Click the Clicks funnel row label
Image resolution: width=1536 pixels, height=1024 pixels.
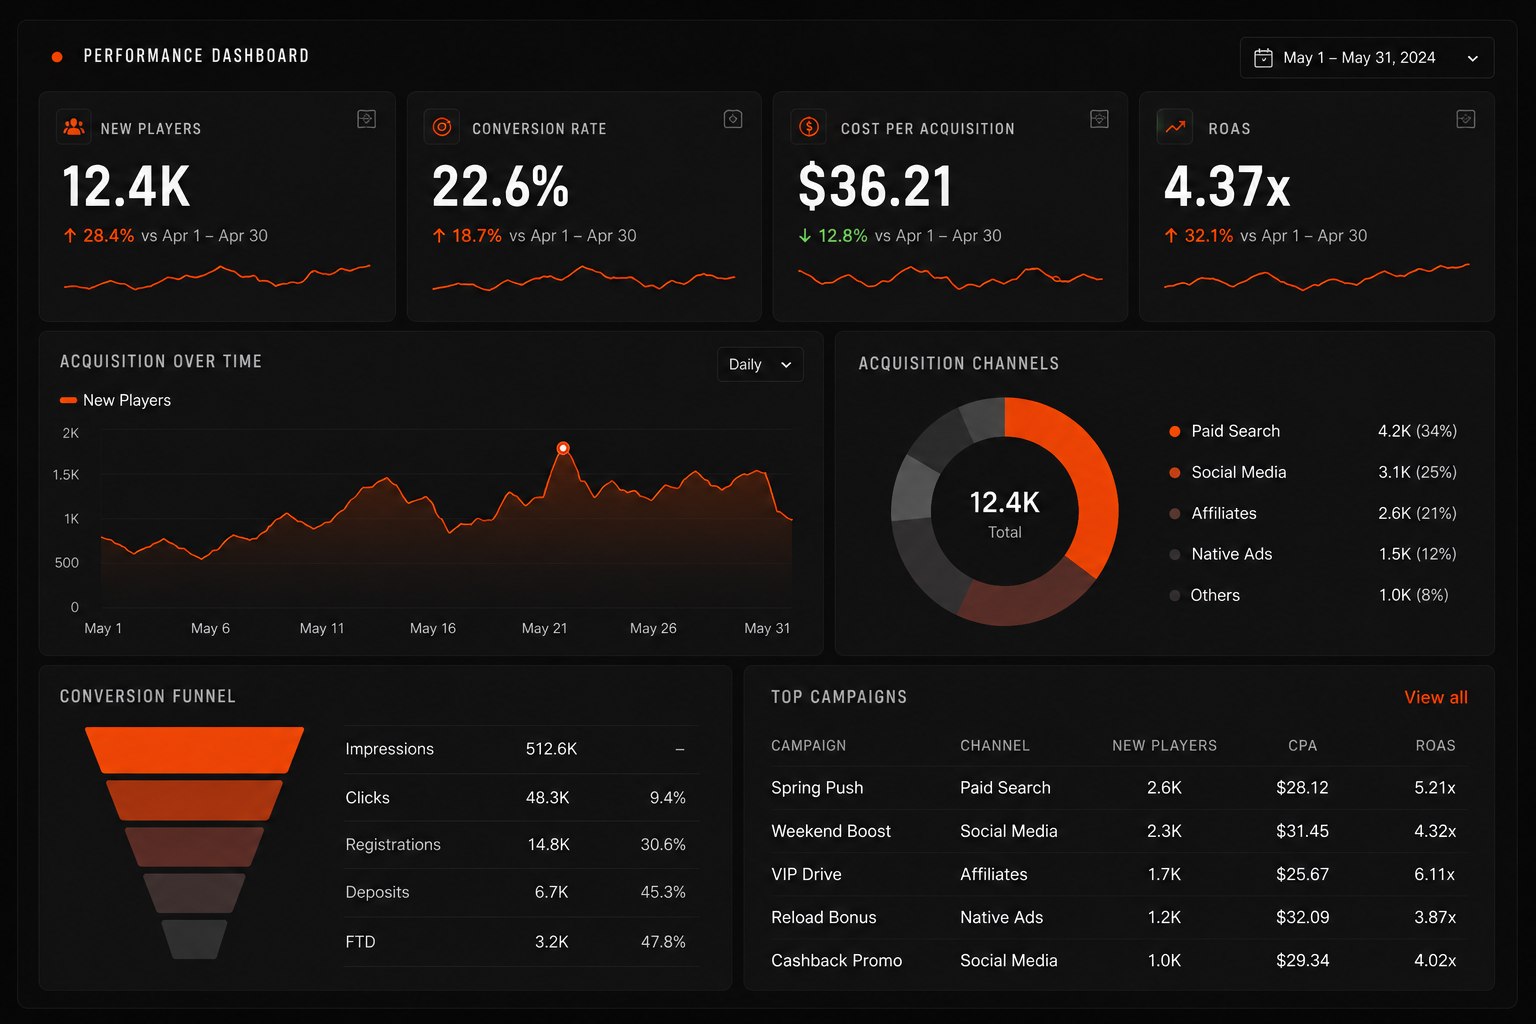point(367,797)
